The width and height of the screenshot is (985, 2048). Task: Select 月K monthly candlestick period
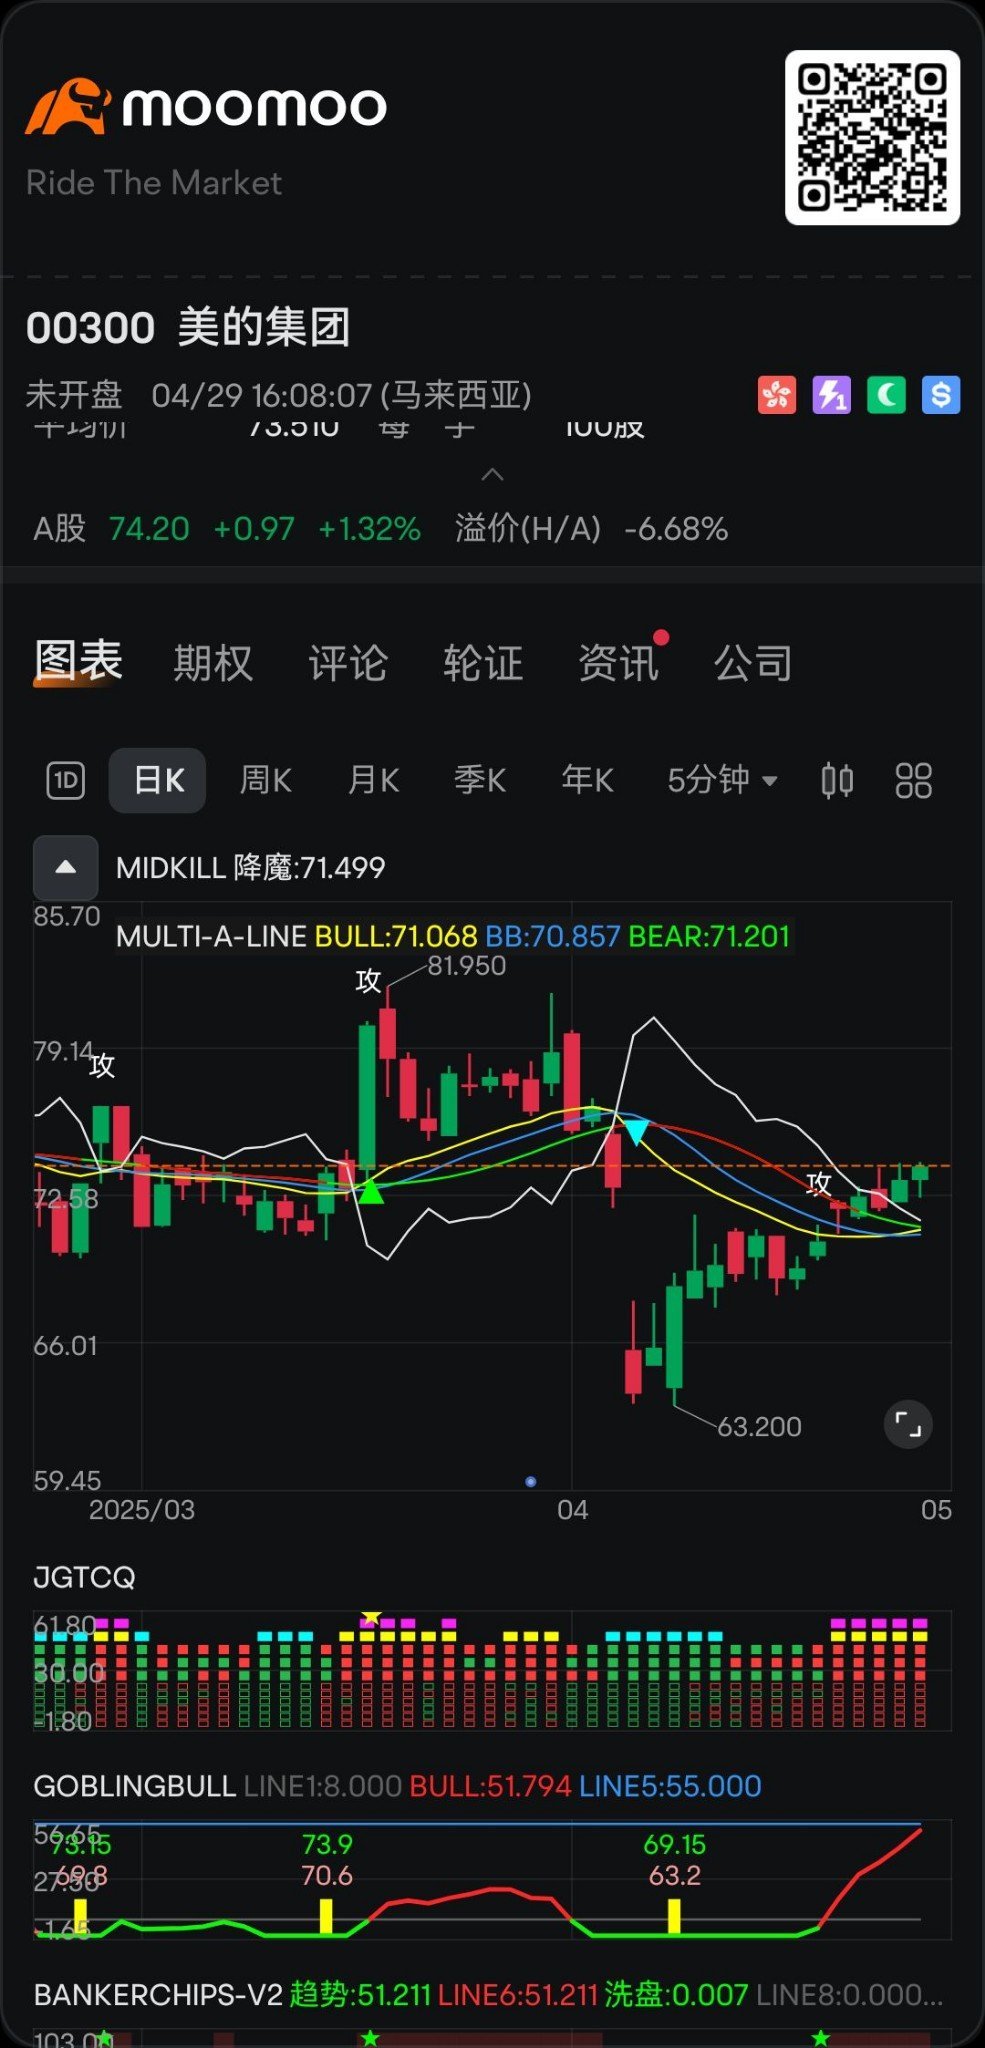click(373, 780)
